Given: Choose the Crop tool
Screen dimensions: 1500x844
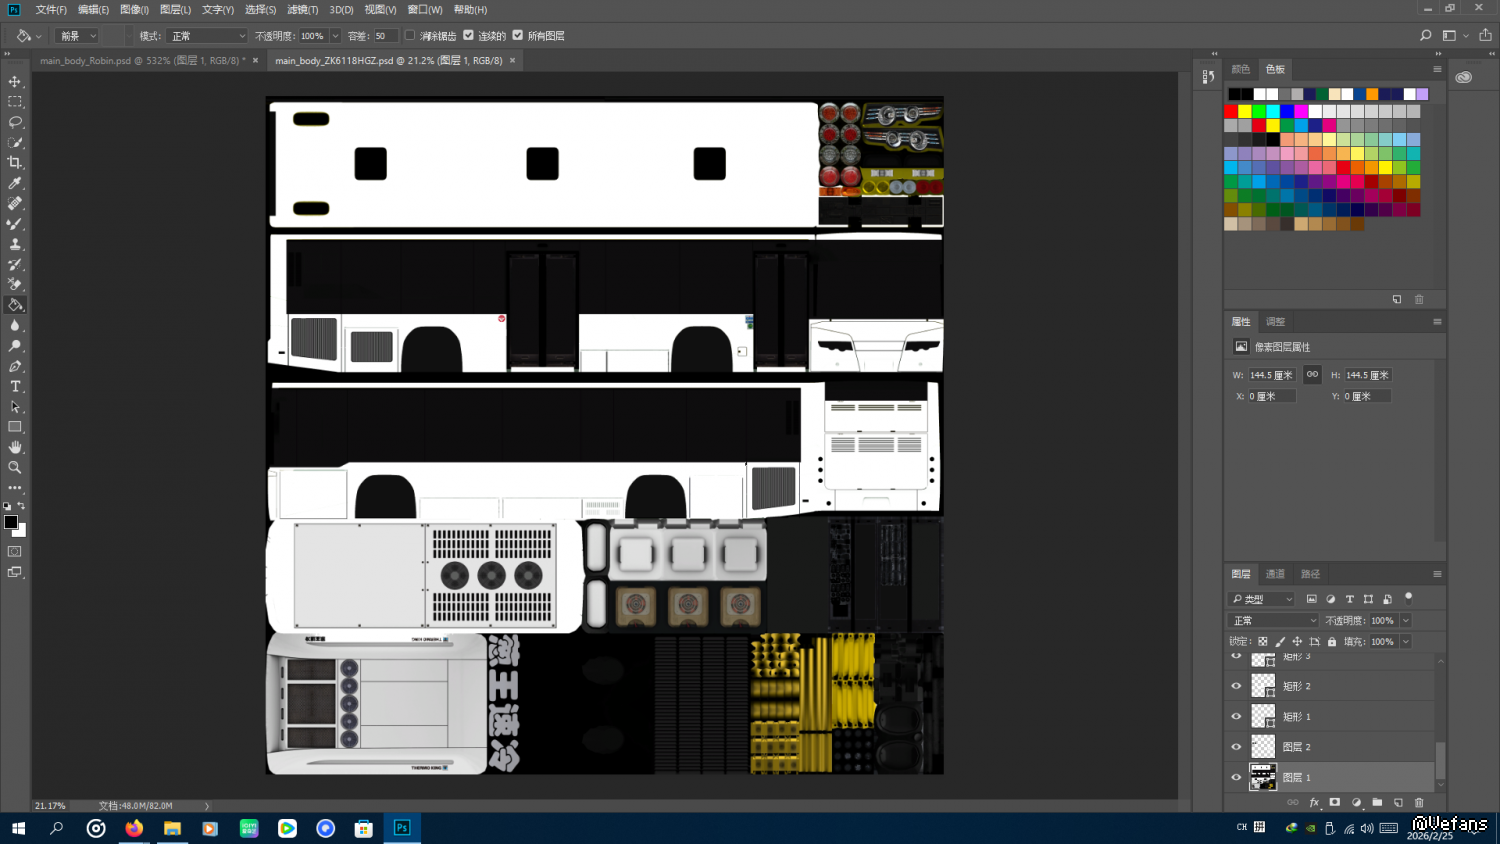Looking at the screenshot, I should [15, 162].
